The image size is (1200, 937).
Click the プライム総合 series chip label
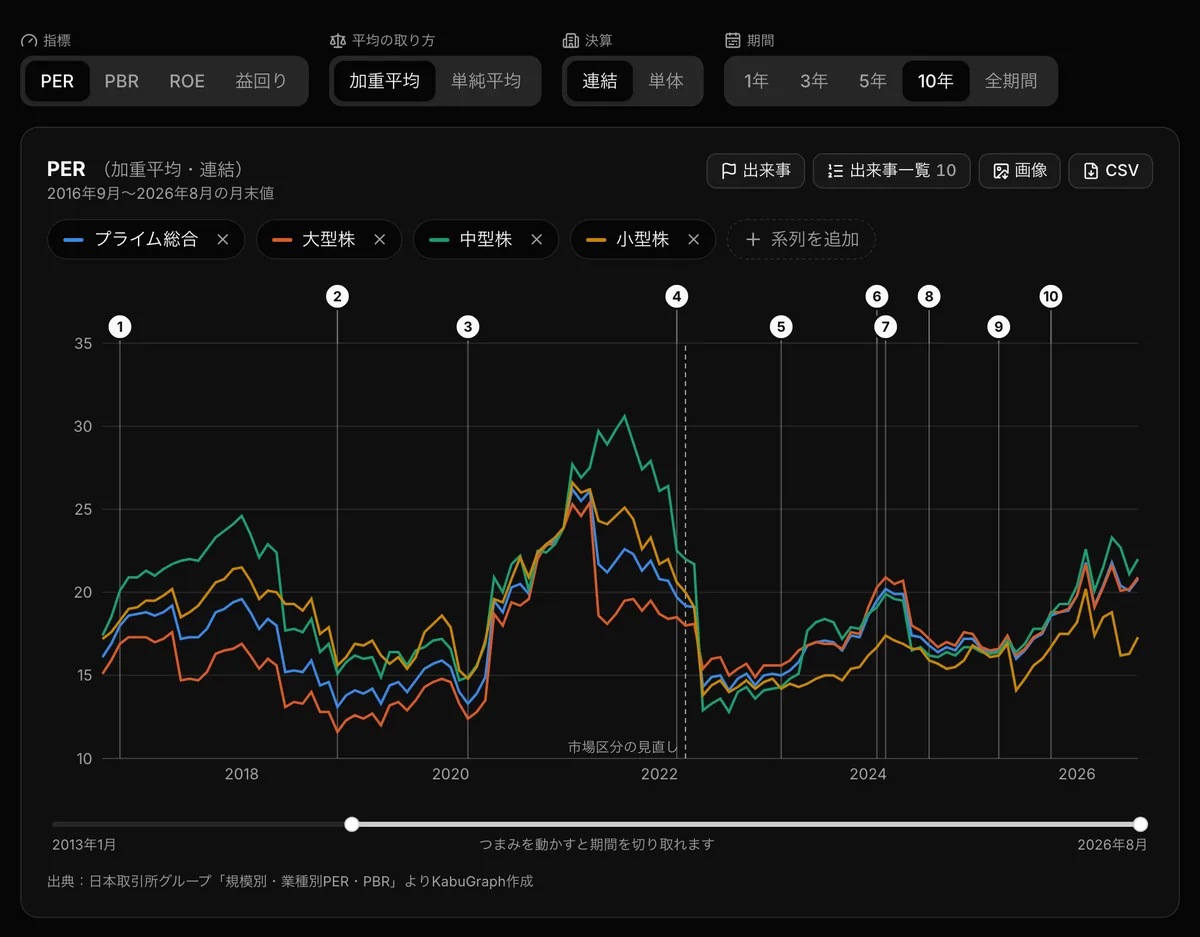point(146,240)
